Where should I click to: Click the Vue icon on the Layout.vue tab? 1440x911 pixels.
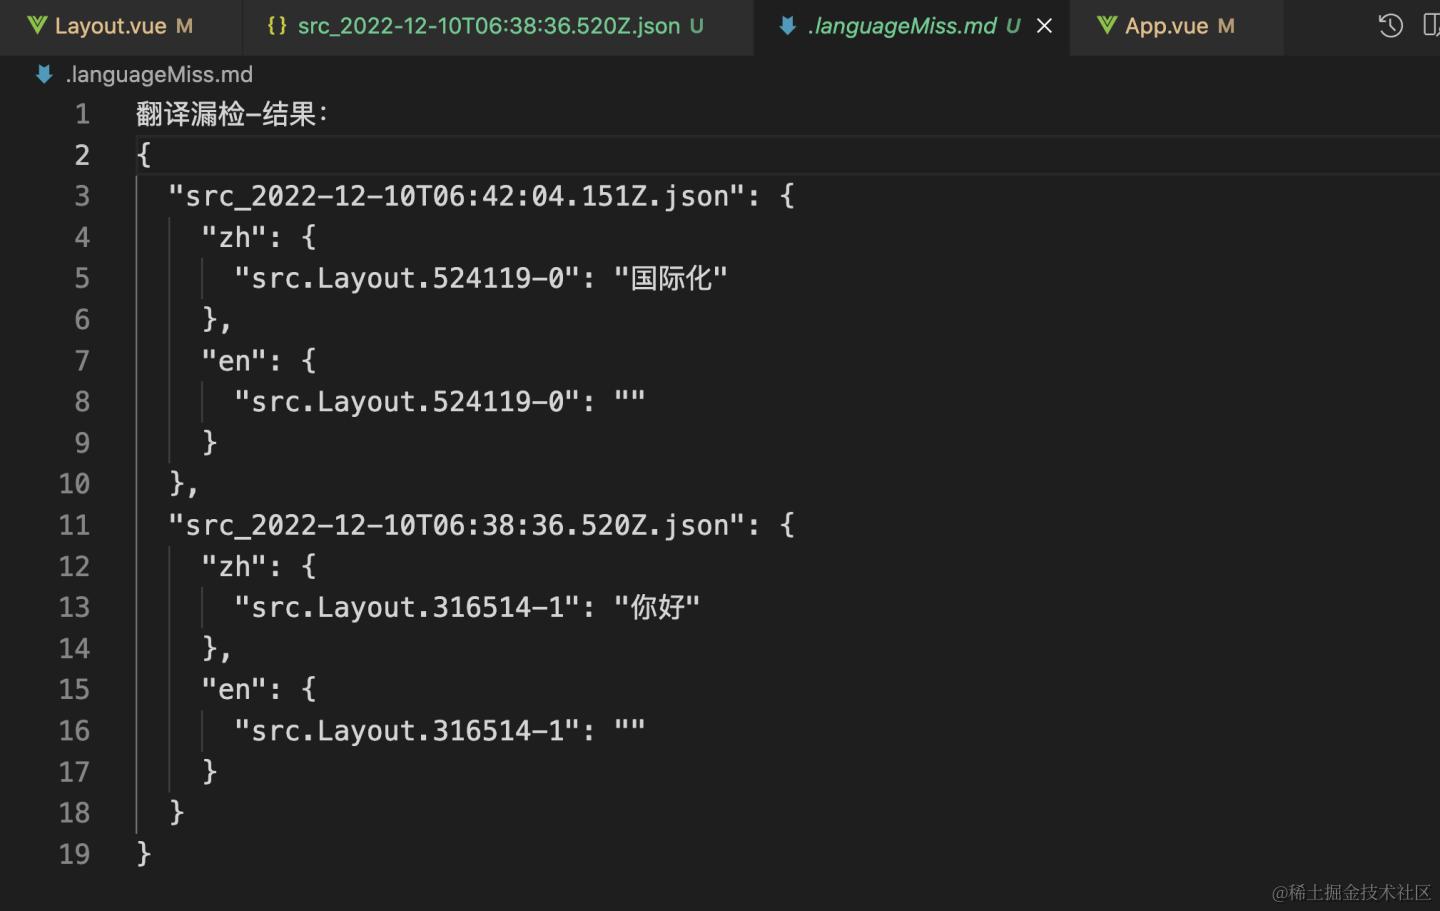point(38,25)
